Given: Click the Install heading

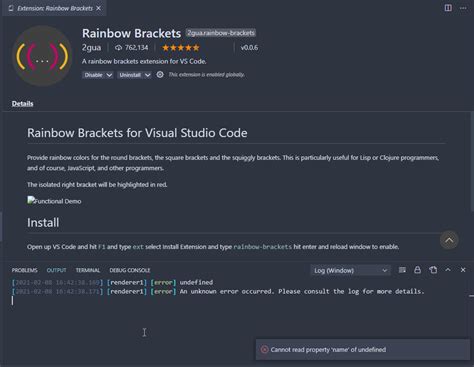Looking at the screenshot, I should 43,222.
